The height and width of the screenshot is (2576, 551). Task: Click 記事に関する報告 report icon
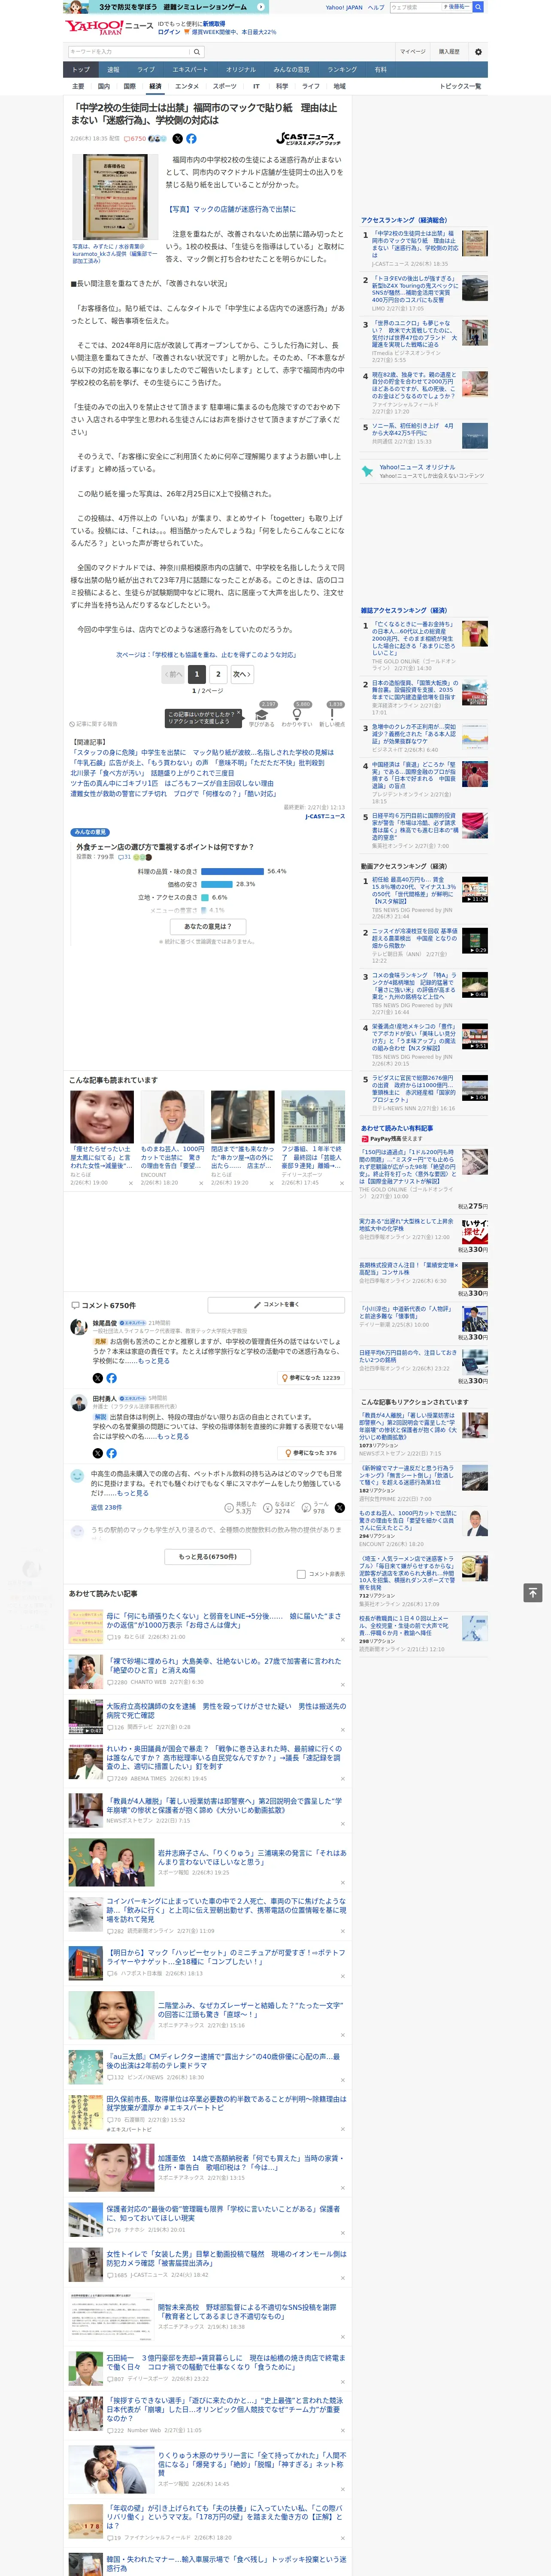pos(94,724)
